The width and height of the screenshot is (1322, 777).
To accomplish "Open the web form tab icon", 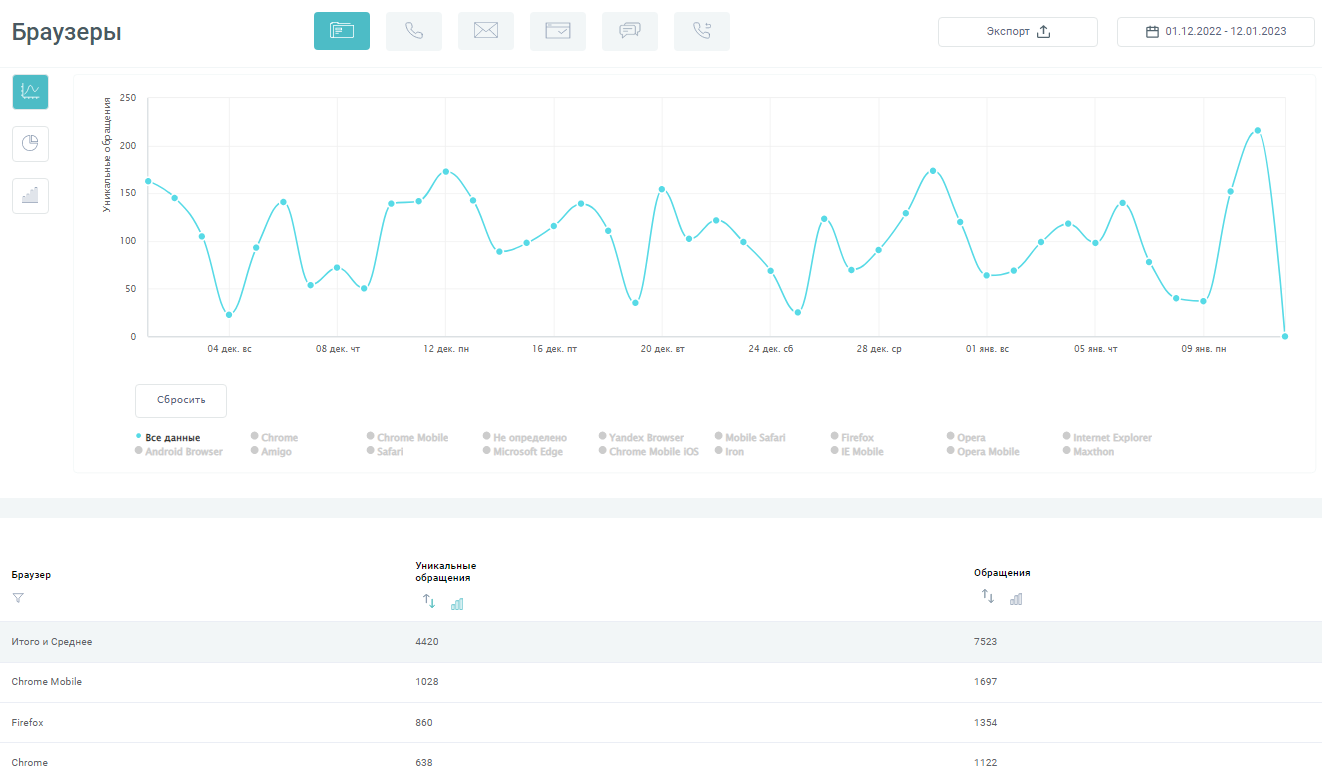I will pos(558,31).
